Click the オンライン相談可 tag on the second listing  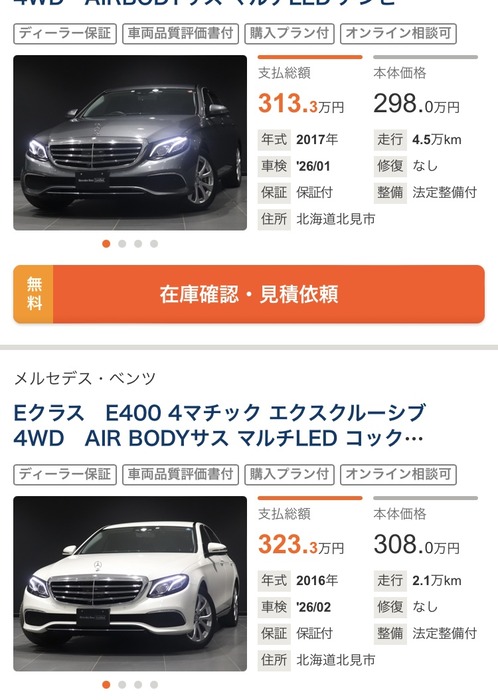pos(398,475)
